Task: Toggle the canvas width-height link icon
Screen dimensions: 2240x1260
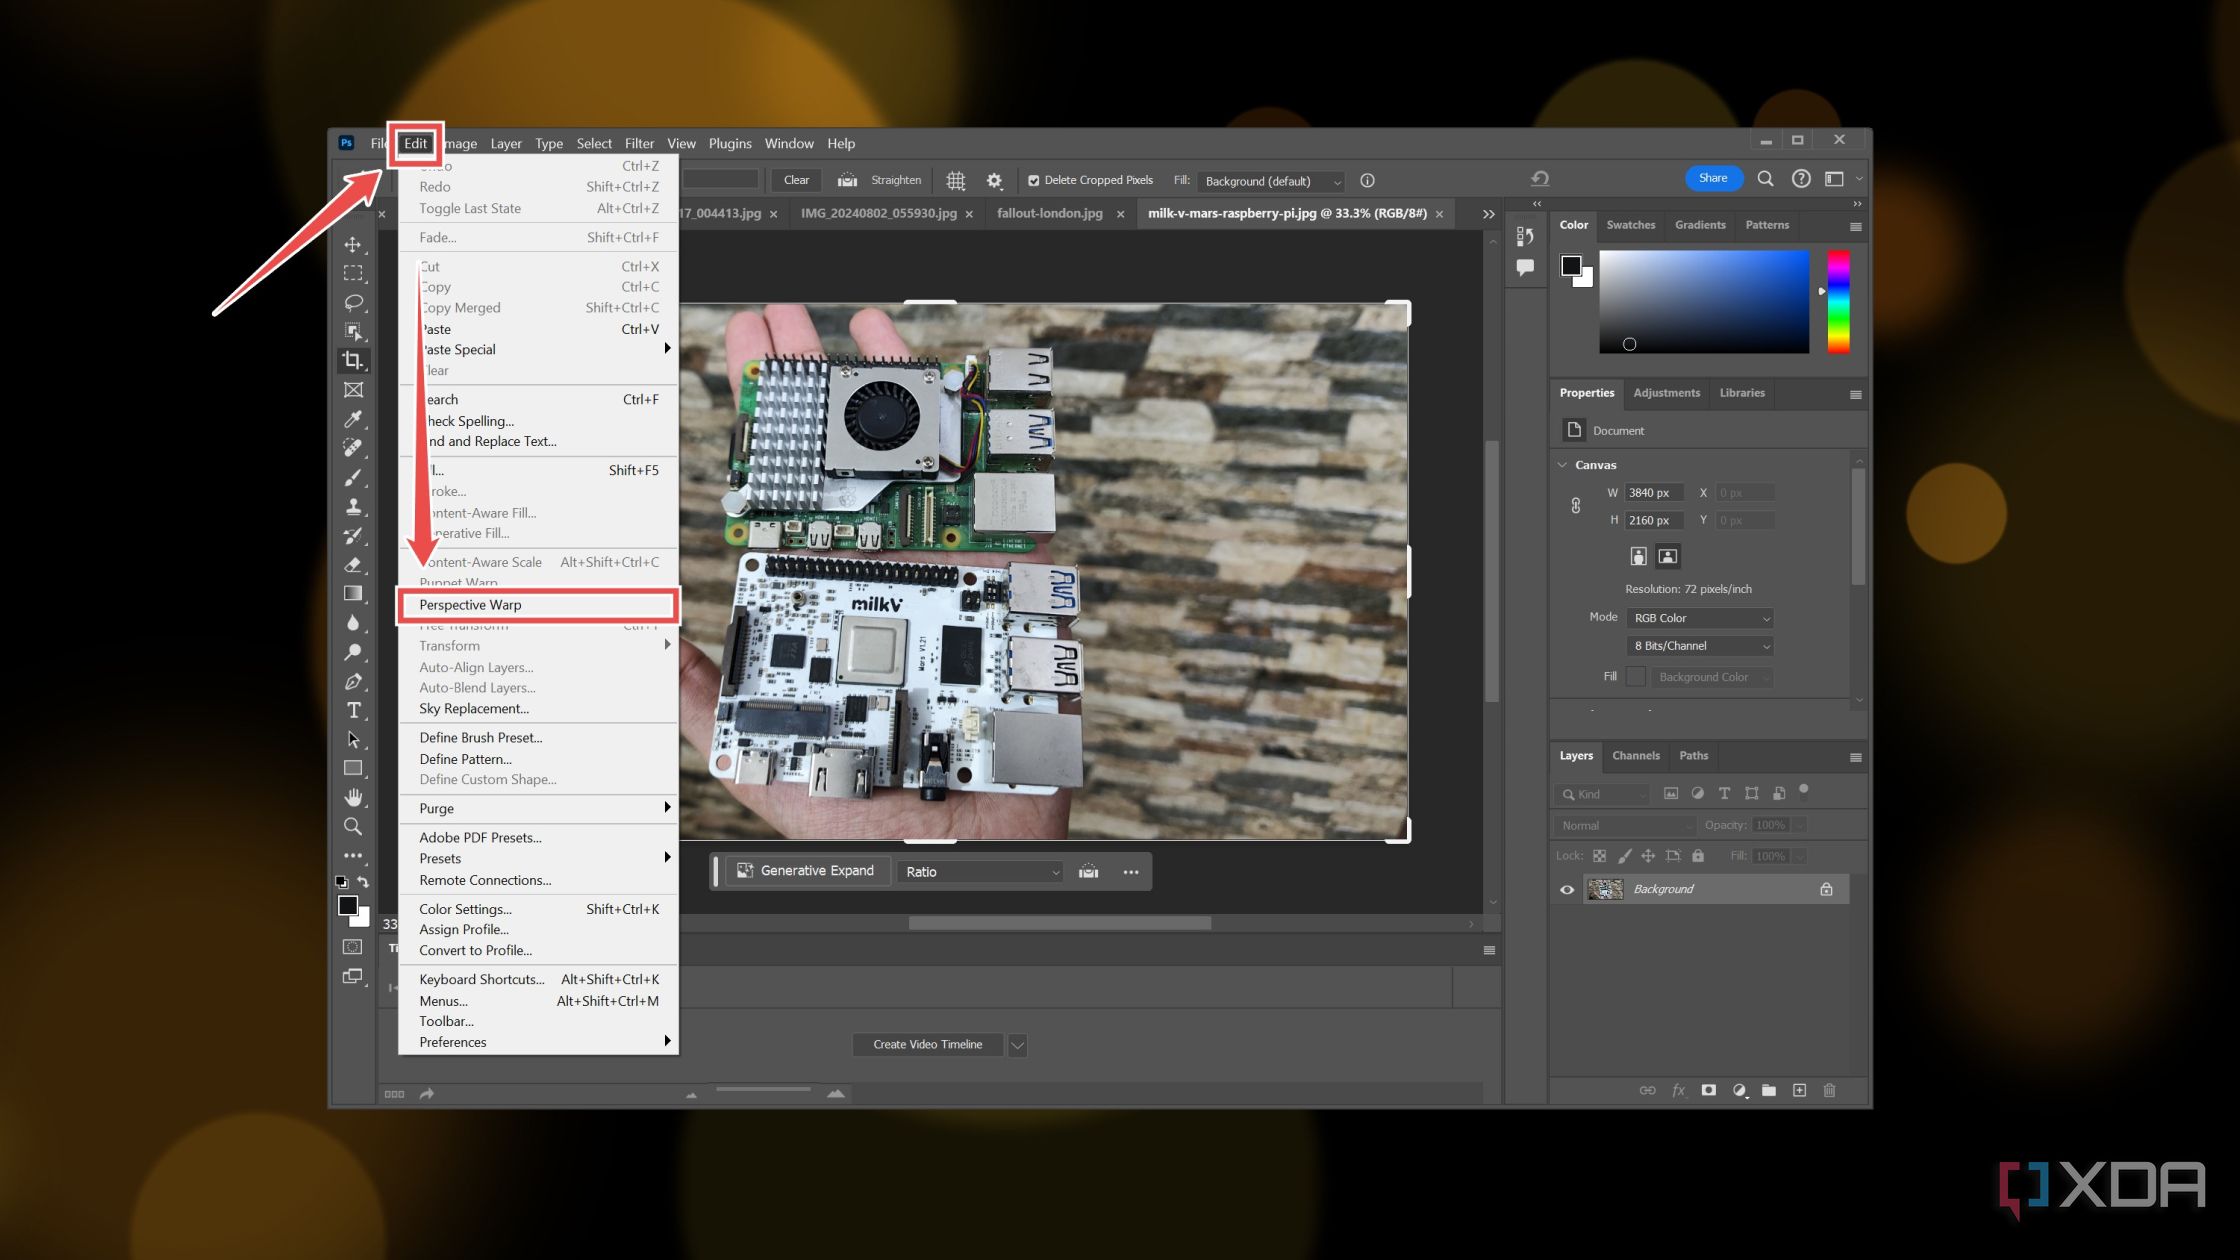Action: coord(1575,506)
